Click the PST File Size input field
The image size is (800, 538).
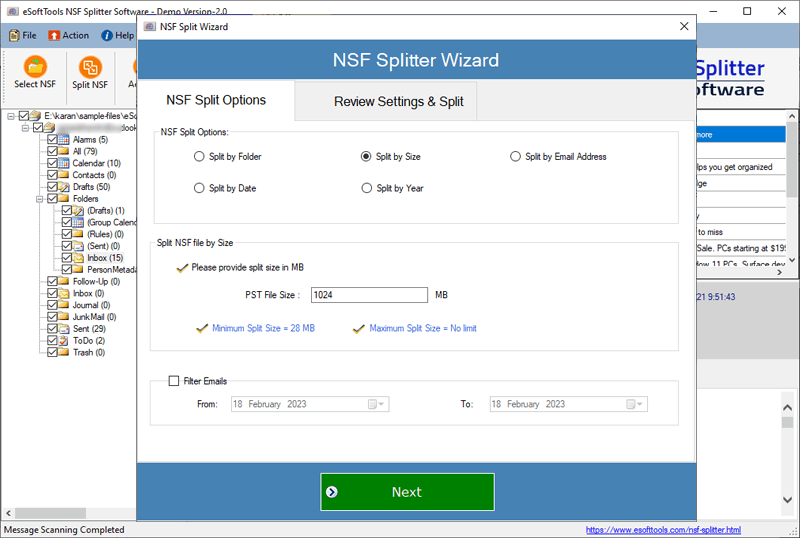coord(369,295)
